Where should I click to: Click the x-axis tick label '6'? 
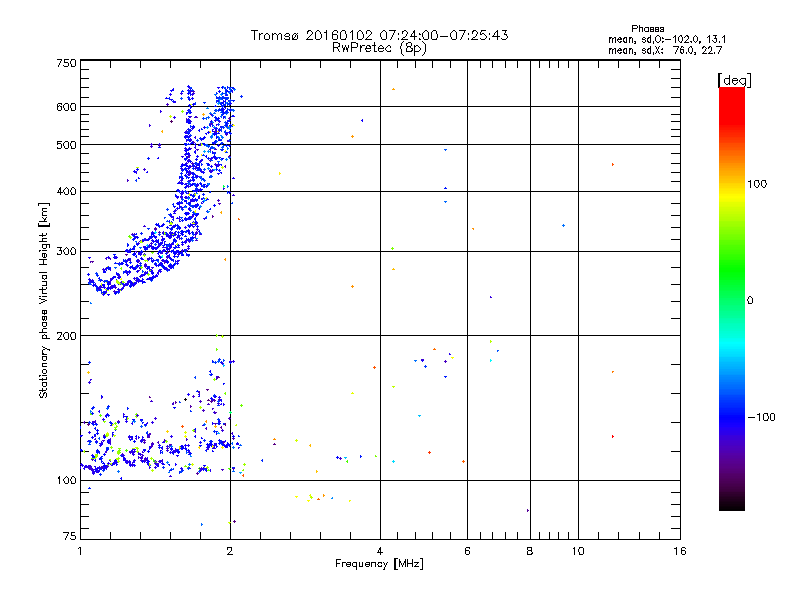[x=467, y=551]
